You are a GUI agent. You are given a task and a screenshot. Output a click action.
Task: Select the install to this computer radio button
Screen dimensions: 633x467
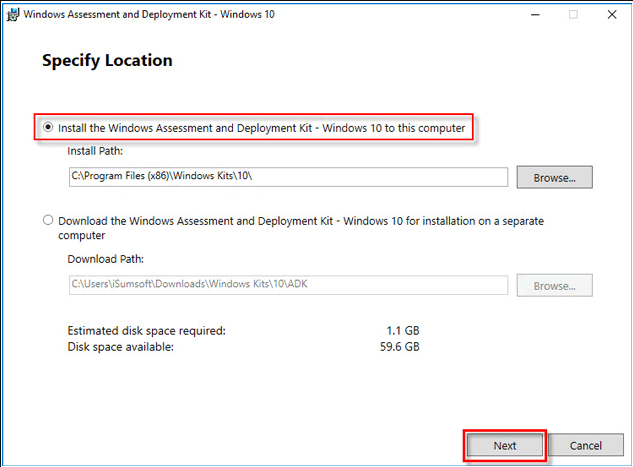click(x=48, y=128)
